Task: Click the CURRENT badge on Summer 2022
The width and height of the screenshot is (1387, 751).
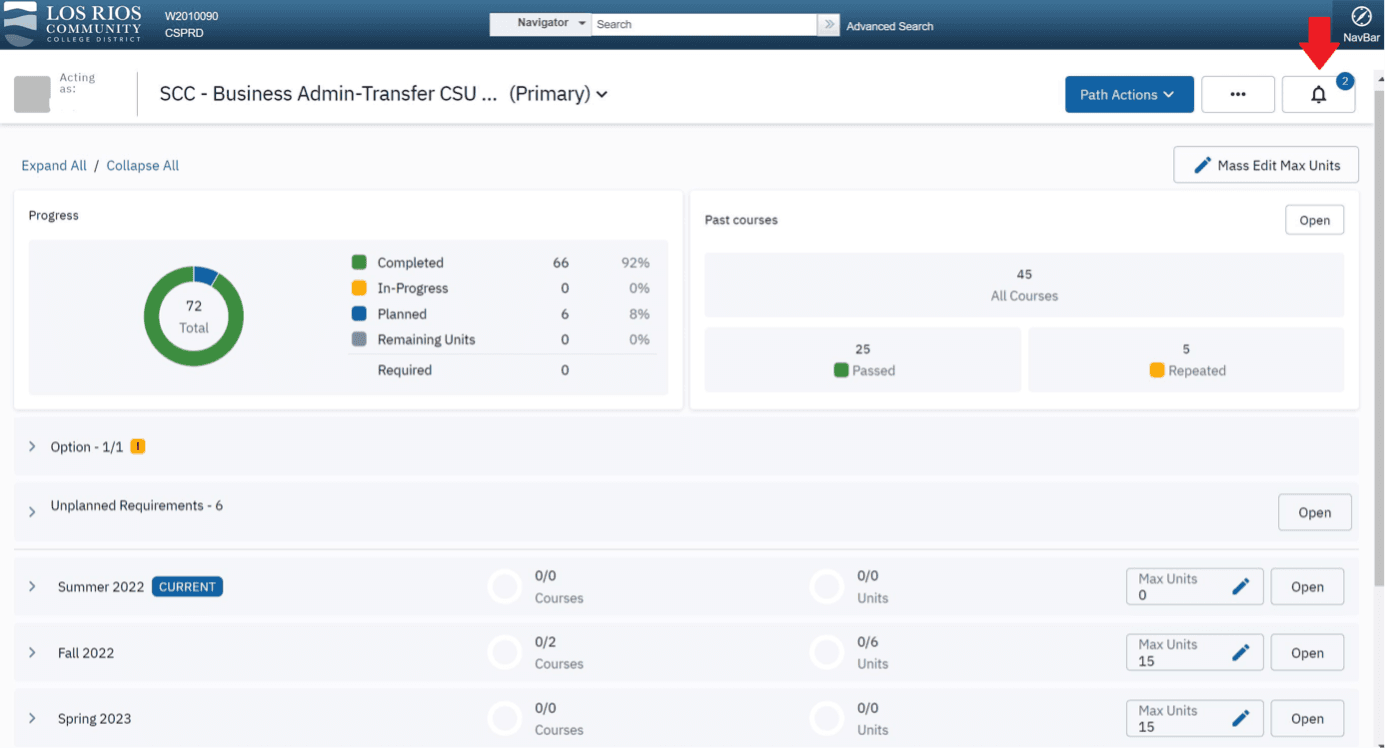Action: 187,587
